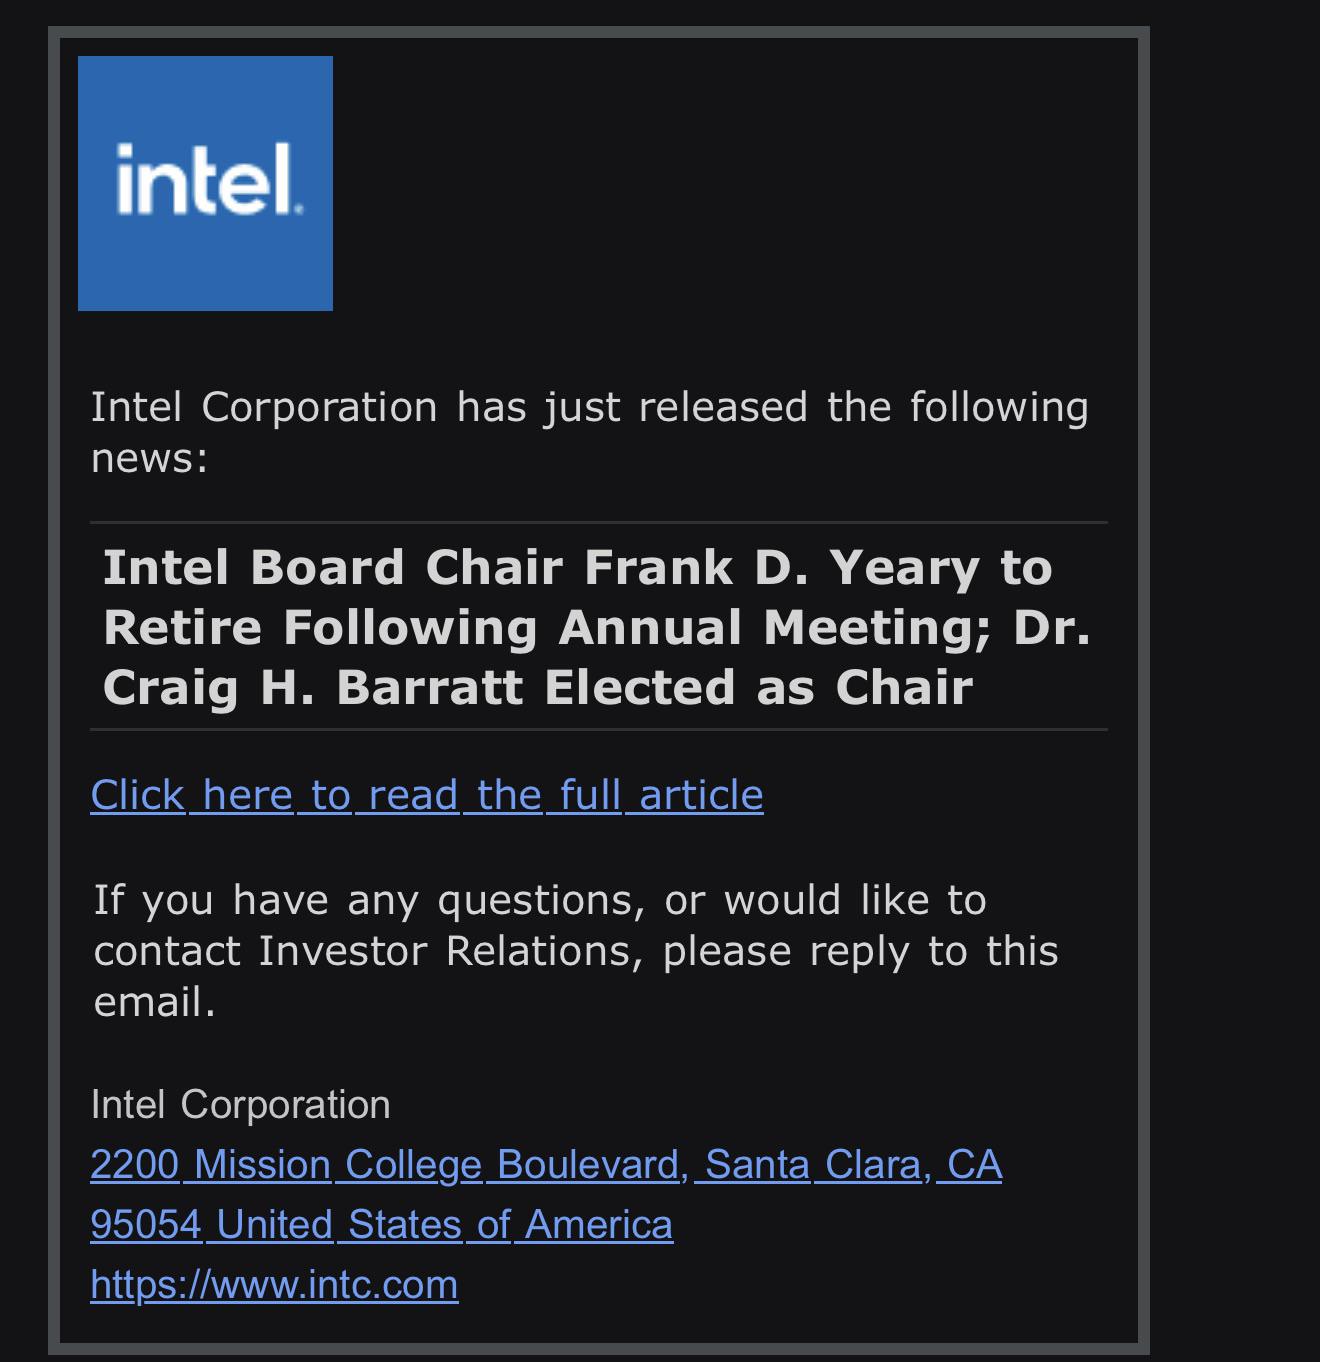Open the 'Click here to read the full article' link
Image resolution: width=1320 pixels, height=1362 pixels.
pyautogui.click(x=426, y=795)
